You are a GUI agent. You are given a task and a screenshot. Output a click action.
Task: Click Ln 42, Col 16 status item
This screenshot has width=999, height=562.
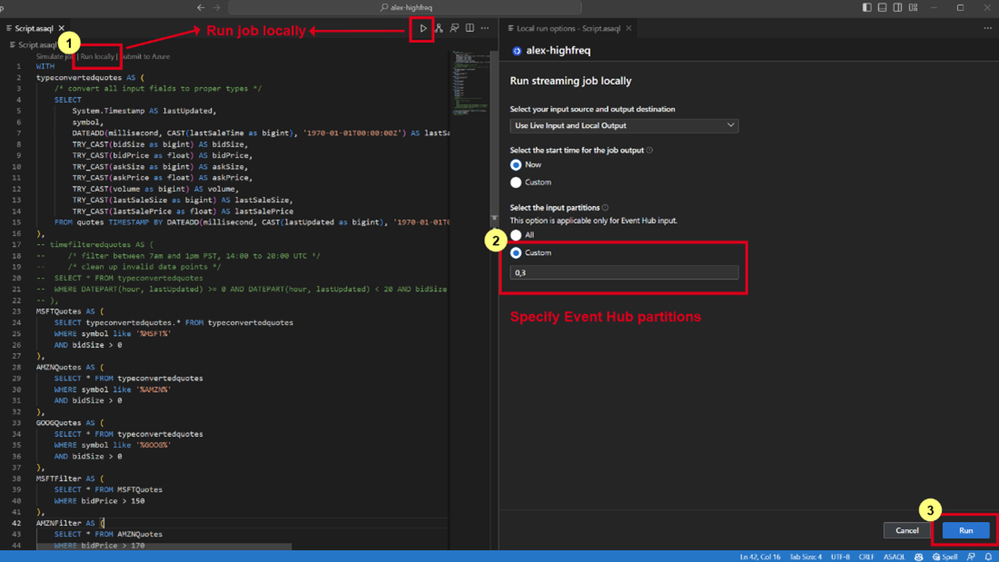759,557
